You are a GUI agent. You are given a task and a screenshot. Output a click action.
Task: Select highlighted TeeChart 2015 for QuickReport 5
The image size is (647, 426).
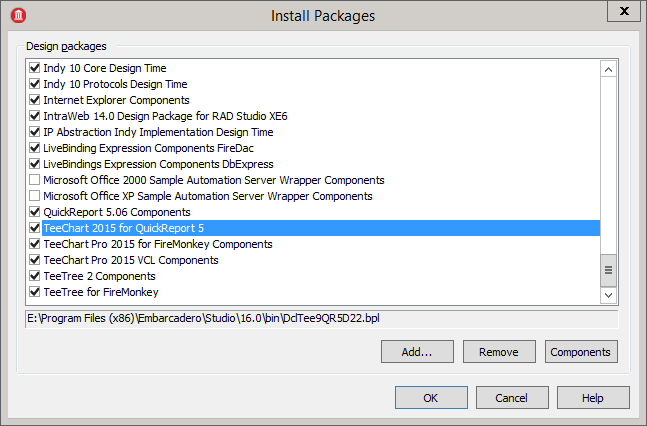pyautogui.click(x=321, y=228)
